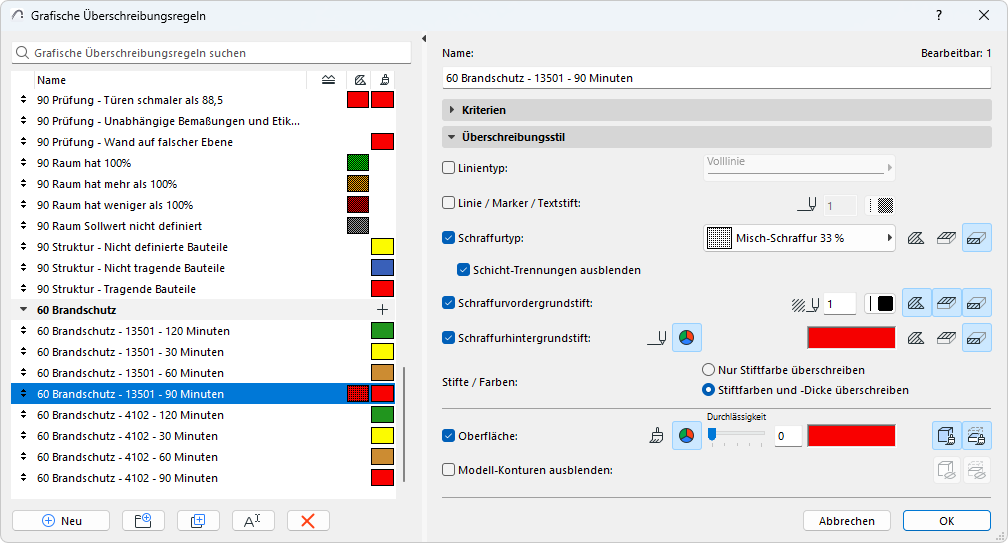Click Schraffurvordergrundstift pen number field

pyautogui.click(x=840, y=303)
